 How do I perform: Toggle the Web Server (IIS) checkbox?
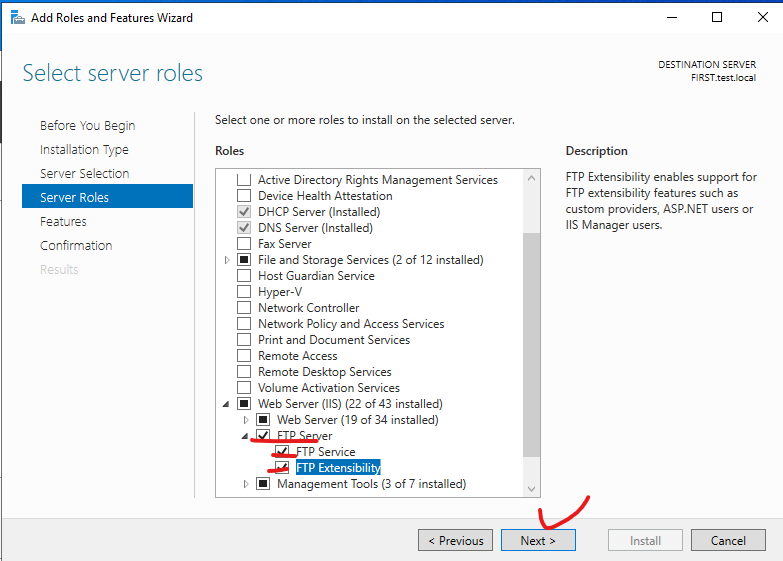[244, 404]
